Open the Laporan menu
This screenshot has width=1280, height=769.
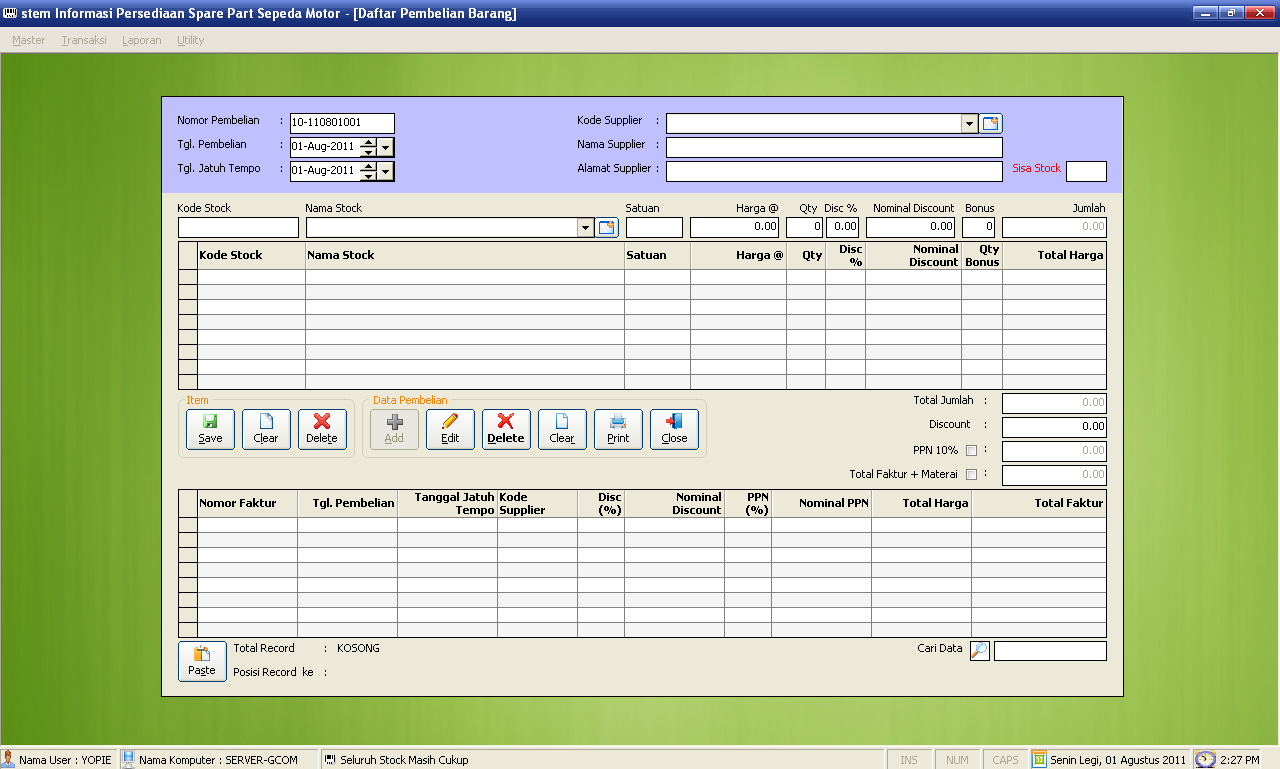[142, 40]
